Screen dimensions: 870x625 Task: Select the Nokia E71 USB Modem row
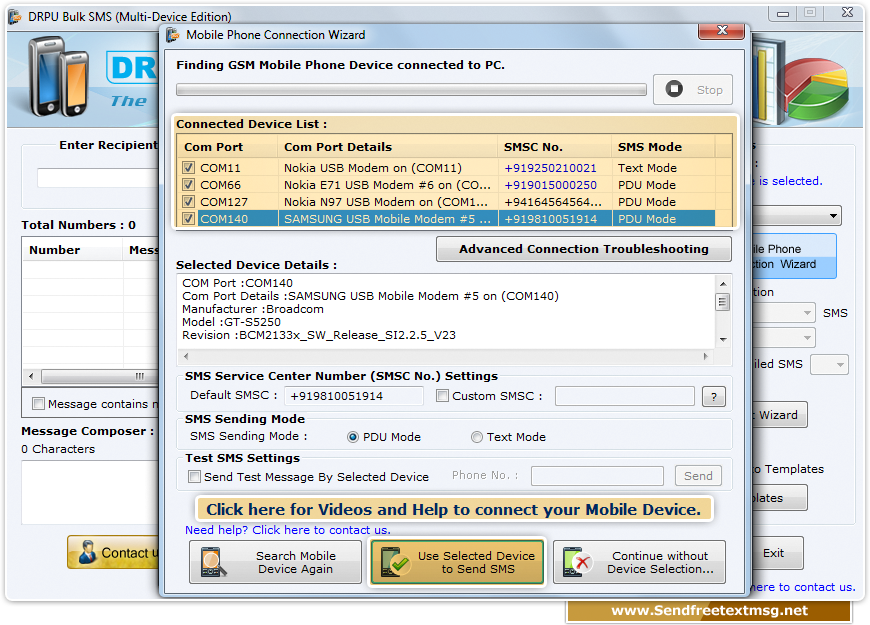446,185
